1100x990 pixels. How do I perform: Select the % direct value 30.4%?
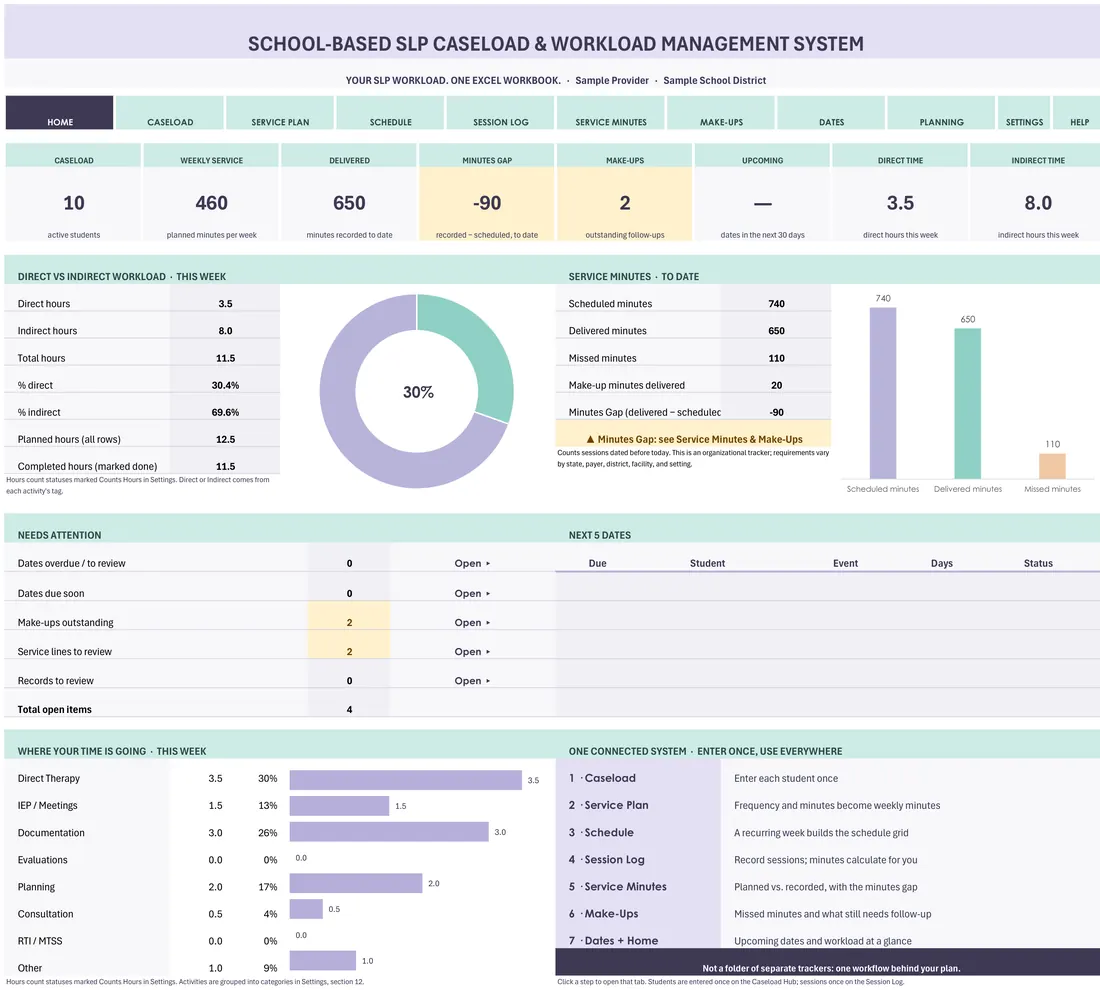(225, 385)
